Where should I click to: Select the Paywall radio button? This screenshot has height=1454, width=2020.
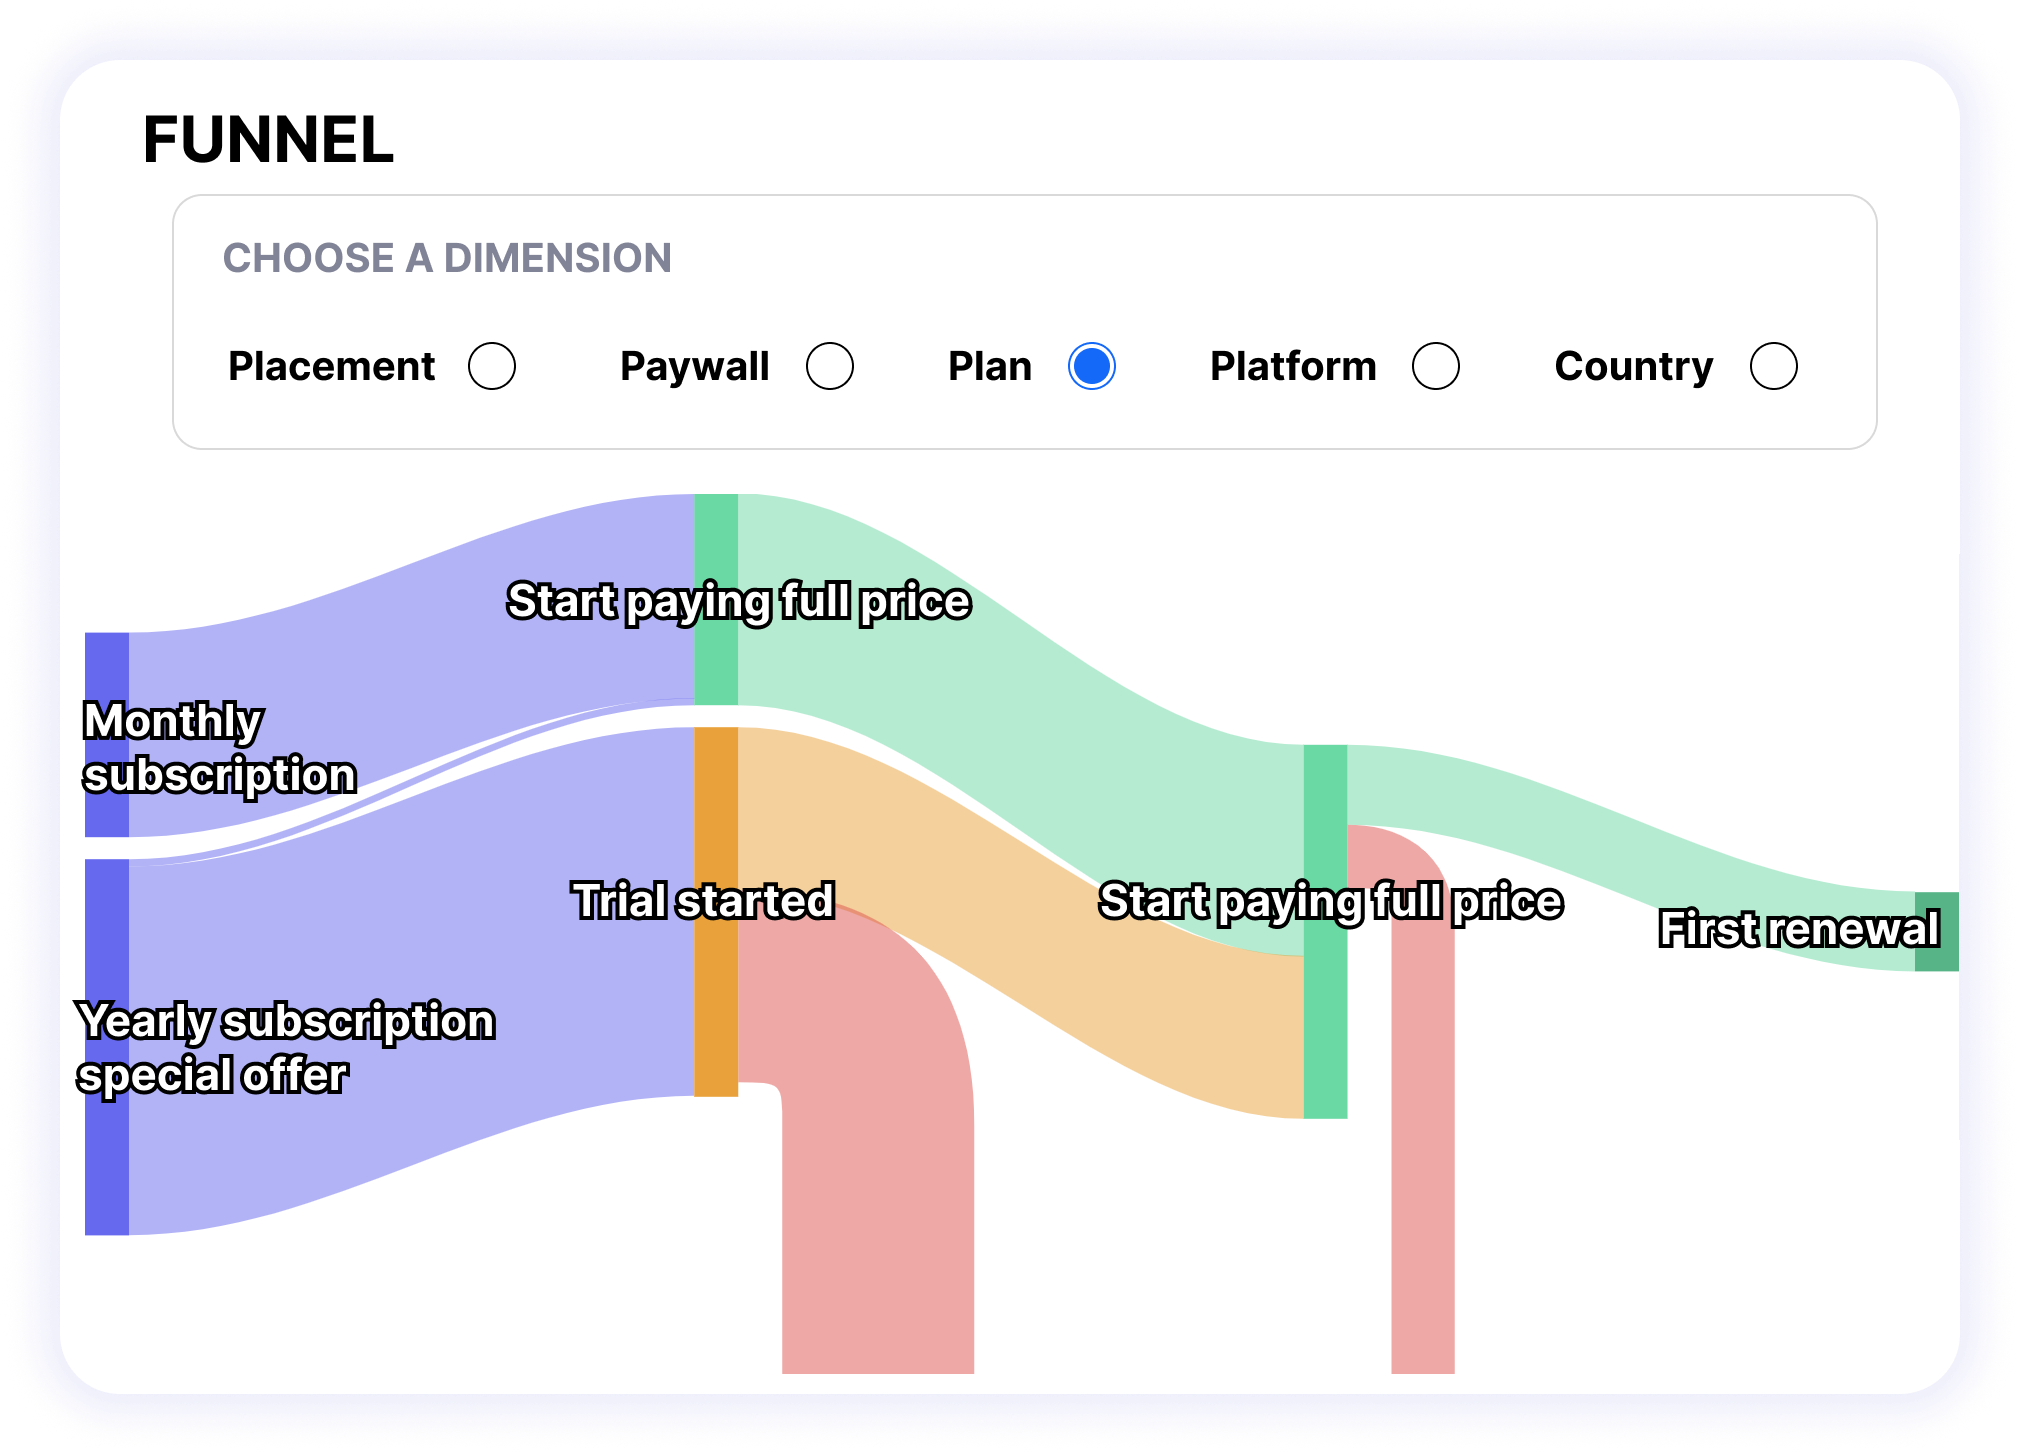[x=830, y=366]
